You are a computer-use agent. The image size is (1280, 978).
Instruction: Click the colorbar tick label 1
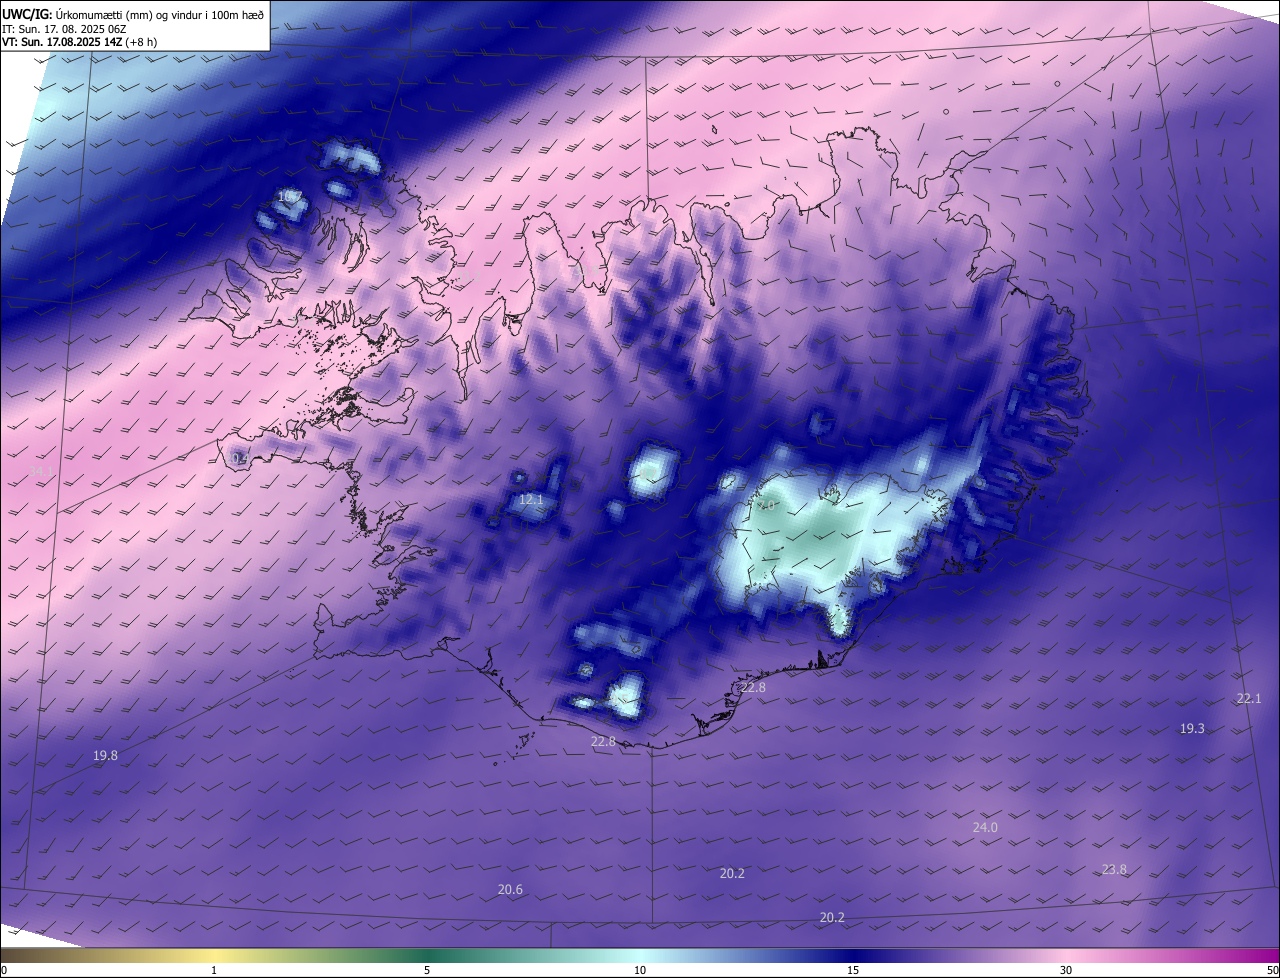coord(214,971)
